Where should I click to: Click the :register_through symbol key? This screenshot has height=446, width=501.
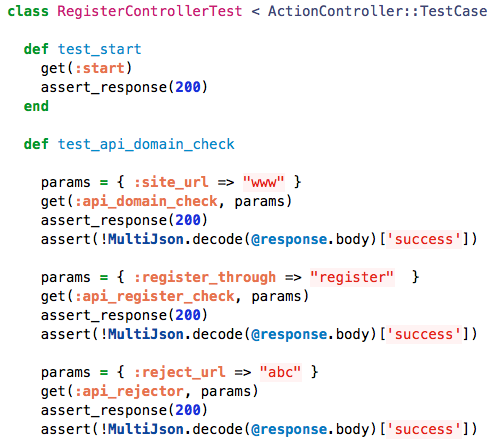[205, 277]
